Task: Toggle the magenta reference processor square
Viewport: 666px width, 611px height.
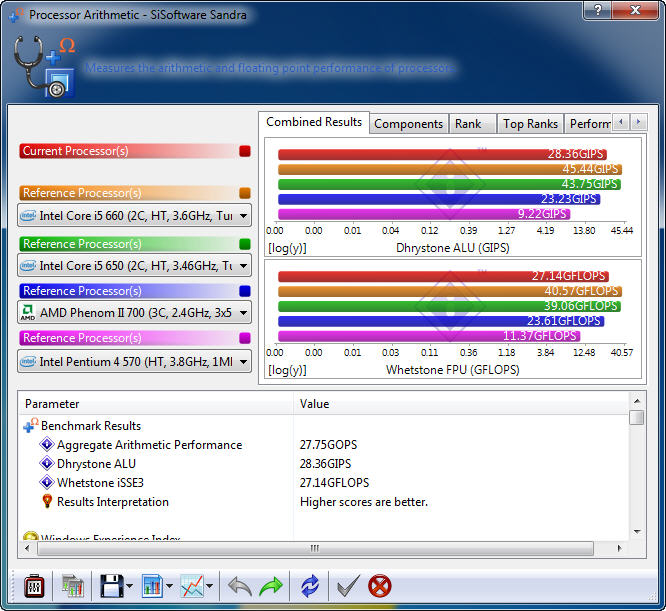Action: click(x=245, y=338)
